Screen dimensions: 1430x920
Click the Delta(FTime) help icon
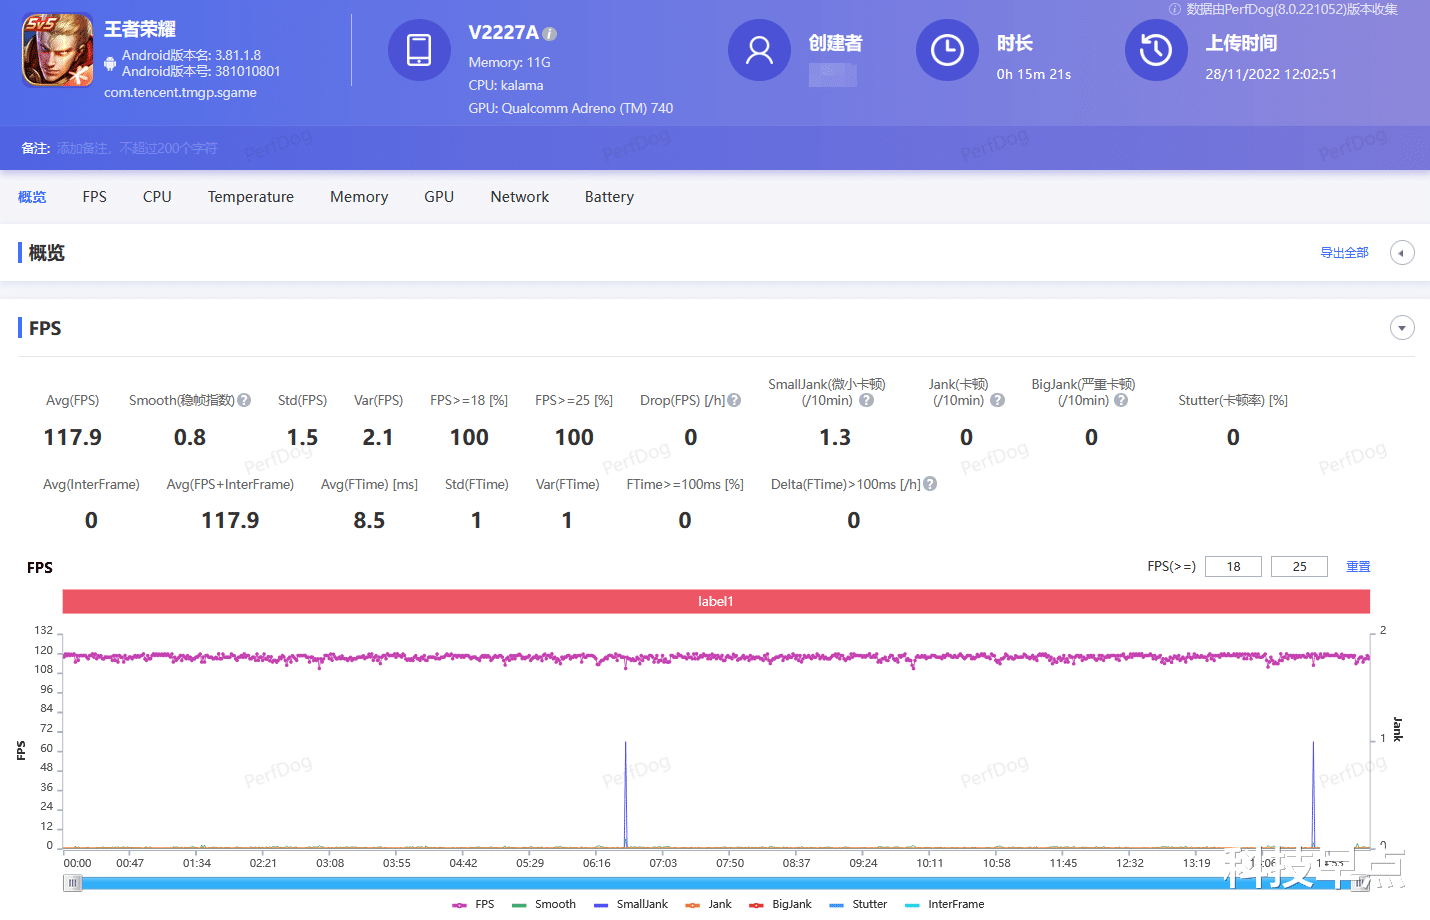point(930,484)
